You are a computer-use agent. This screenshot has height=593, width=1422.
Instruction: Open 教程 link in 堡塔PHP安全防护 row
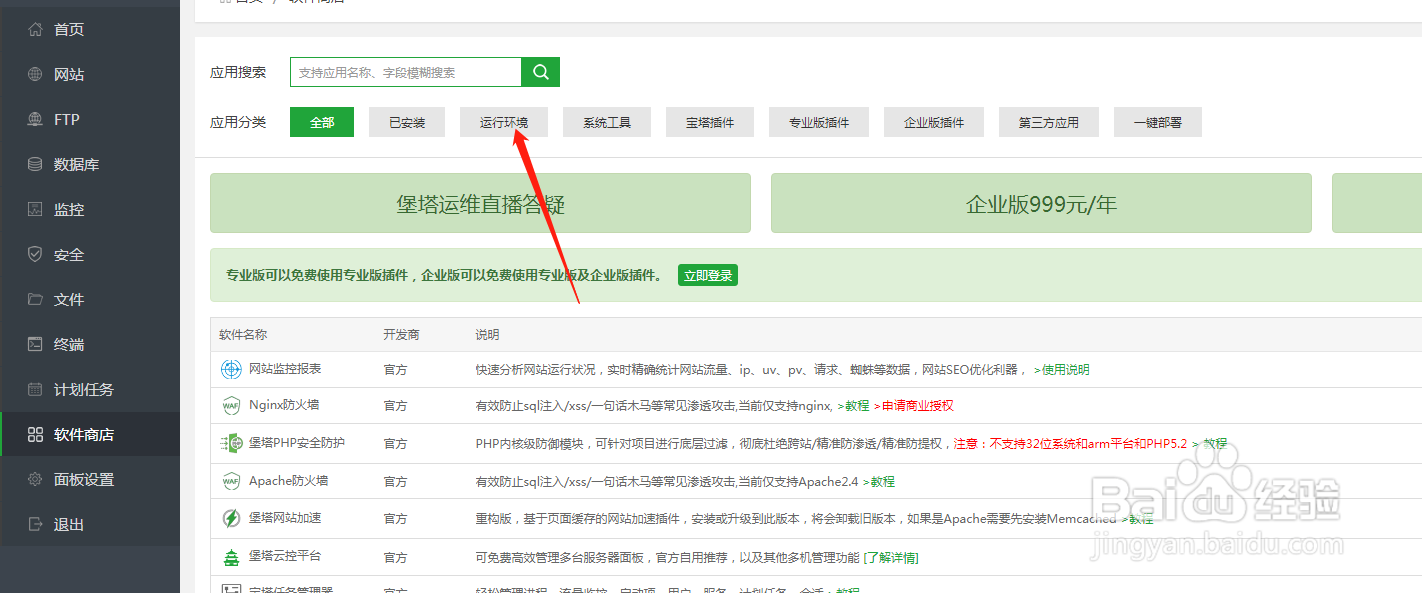pos(1214,443)
